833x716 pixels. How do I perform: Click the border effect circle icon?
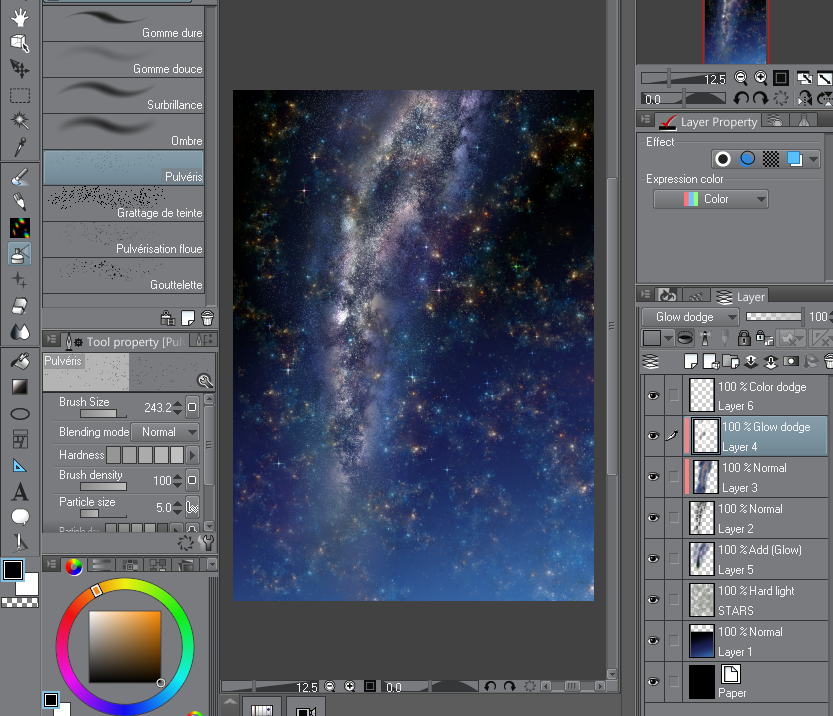[x=722, y=159]
